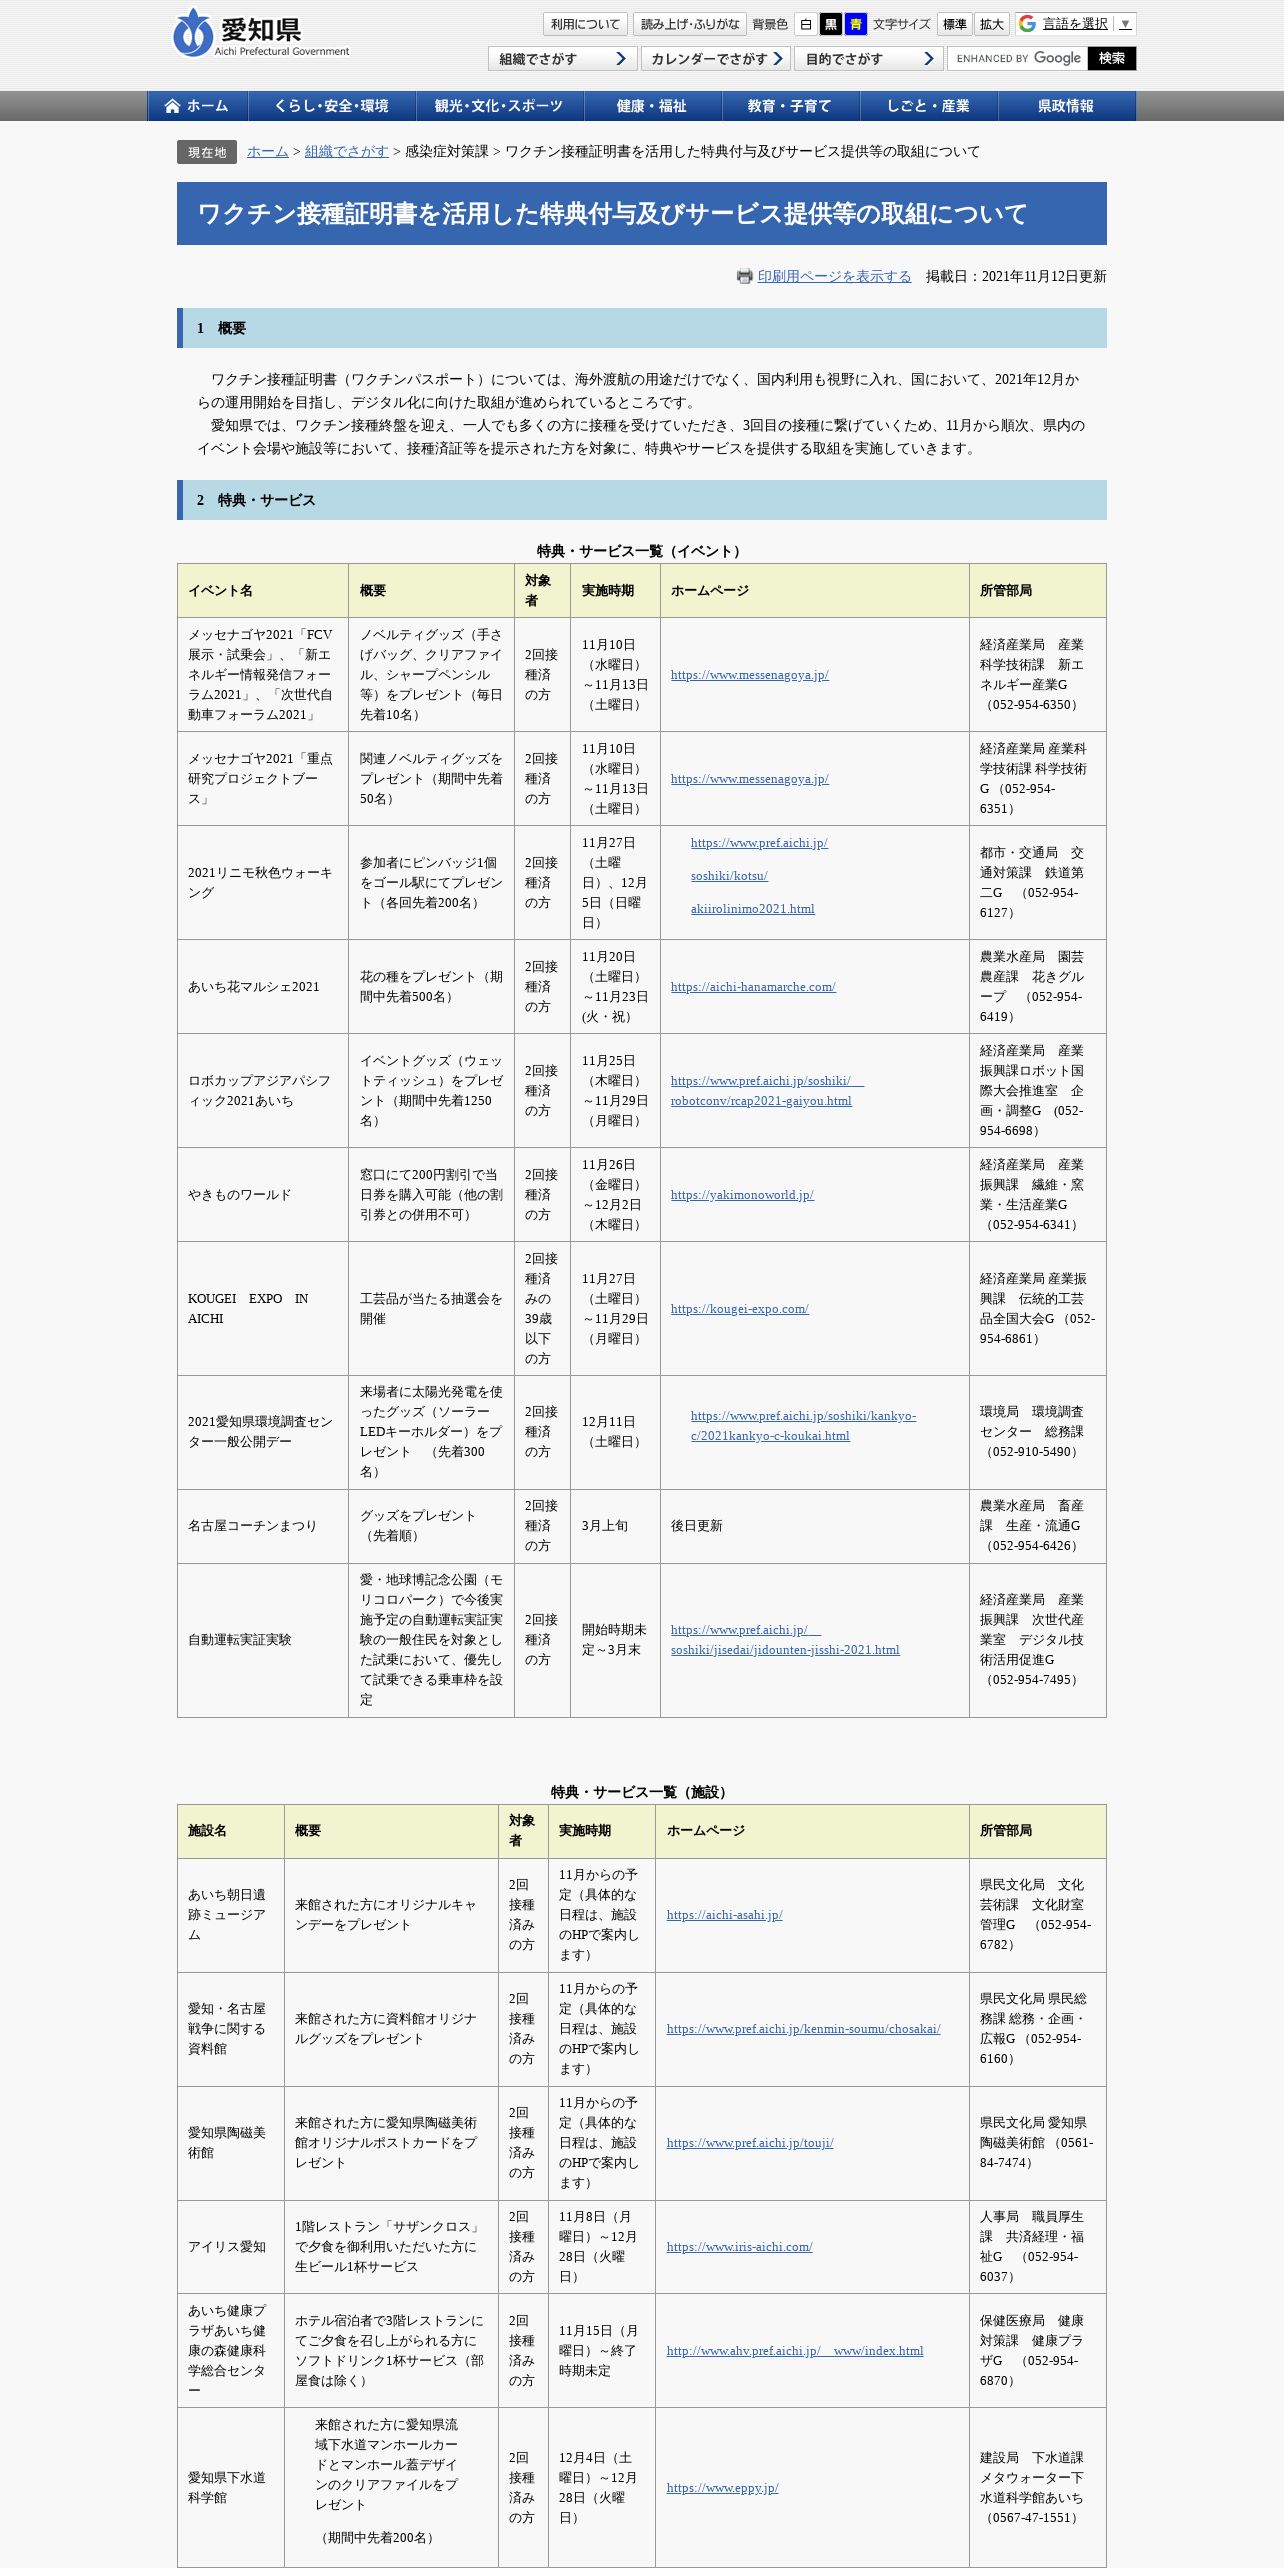The width and height of the screenshot is (1284, 2568).
Task: Click 自動運転実証実験 event name cell
Action: click(x=263, y=1640)
